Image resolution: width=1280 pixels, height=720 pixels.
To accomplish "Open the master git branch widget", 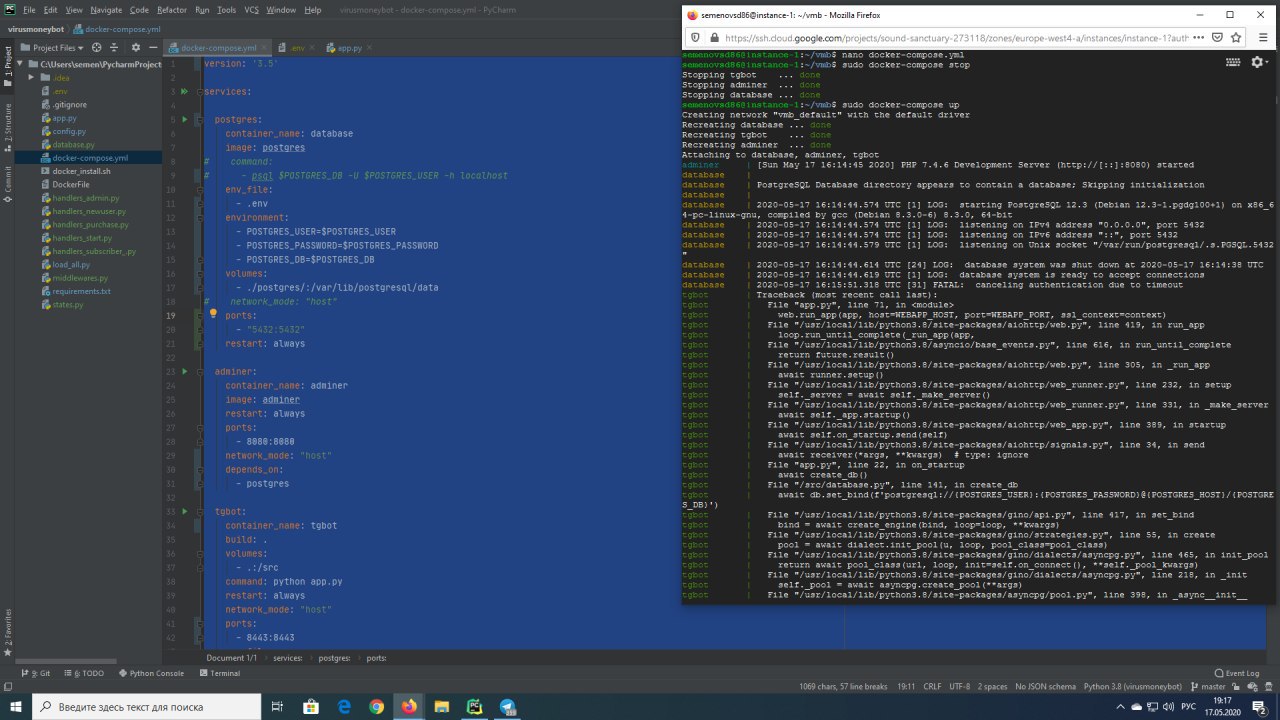I will coord(1208,687).
